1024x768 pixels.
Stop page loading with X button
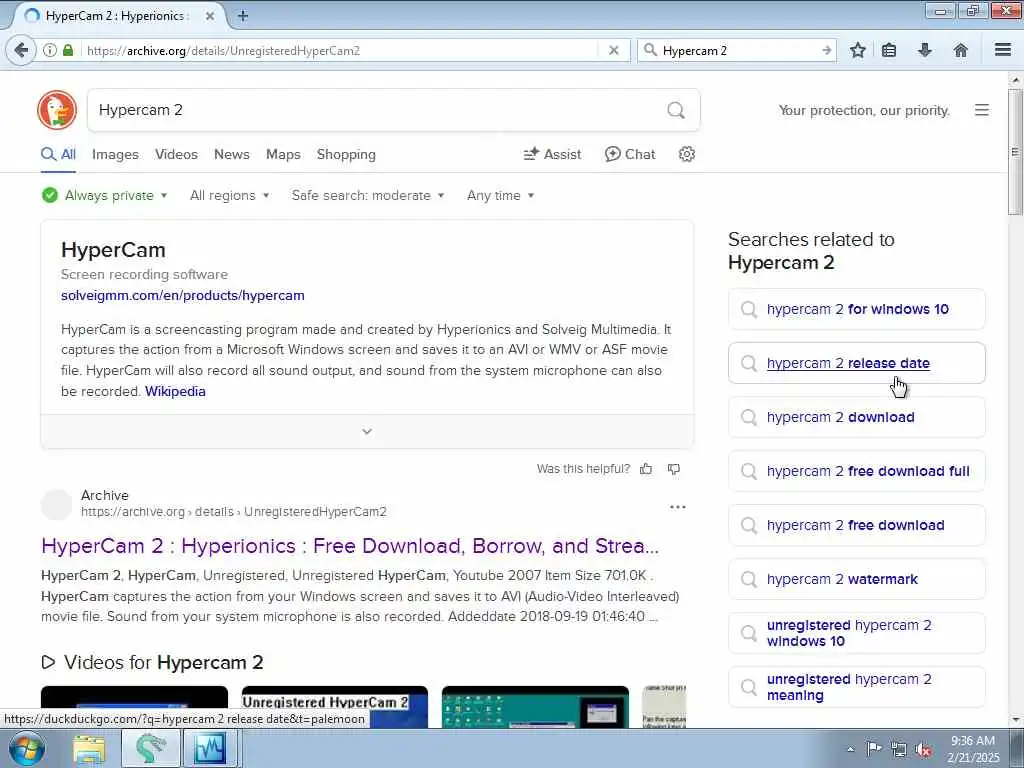(x=613, y=50)
